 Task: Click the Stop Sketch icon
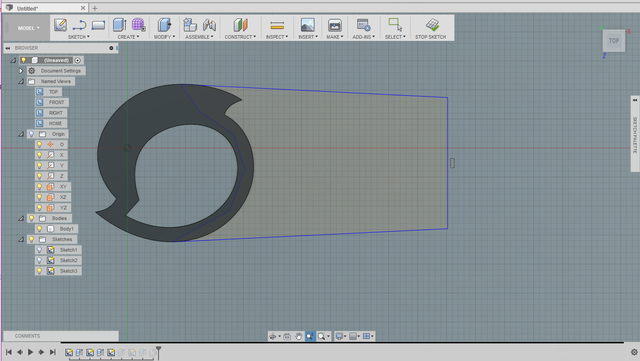tap(432, 25)
